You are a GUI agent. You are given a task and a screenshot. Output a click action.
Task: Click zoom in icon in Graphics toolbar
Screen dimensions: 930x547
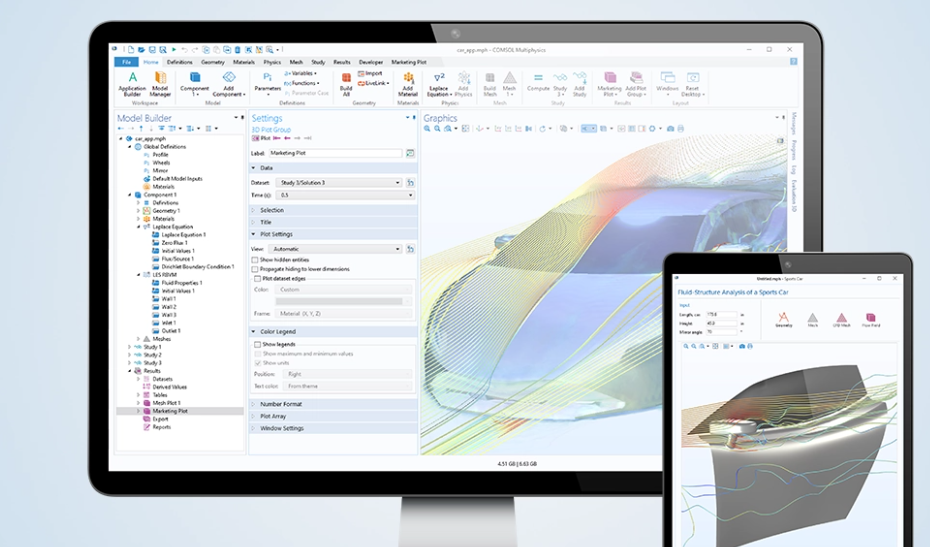(427, 129)
